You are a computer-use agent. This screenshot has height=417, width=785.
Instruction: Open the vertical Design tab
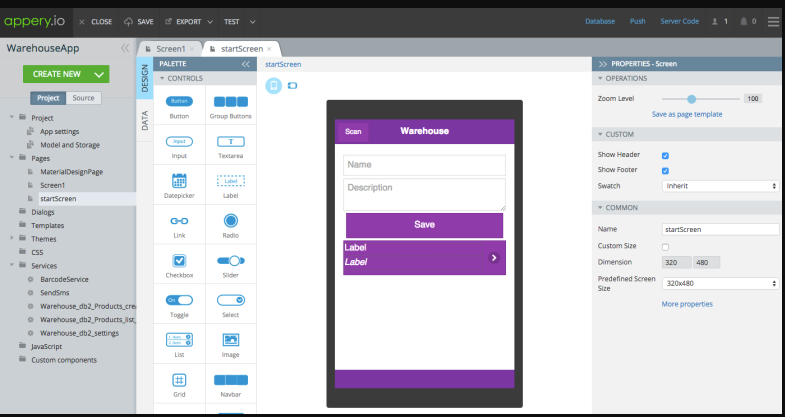145,78
